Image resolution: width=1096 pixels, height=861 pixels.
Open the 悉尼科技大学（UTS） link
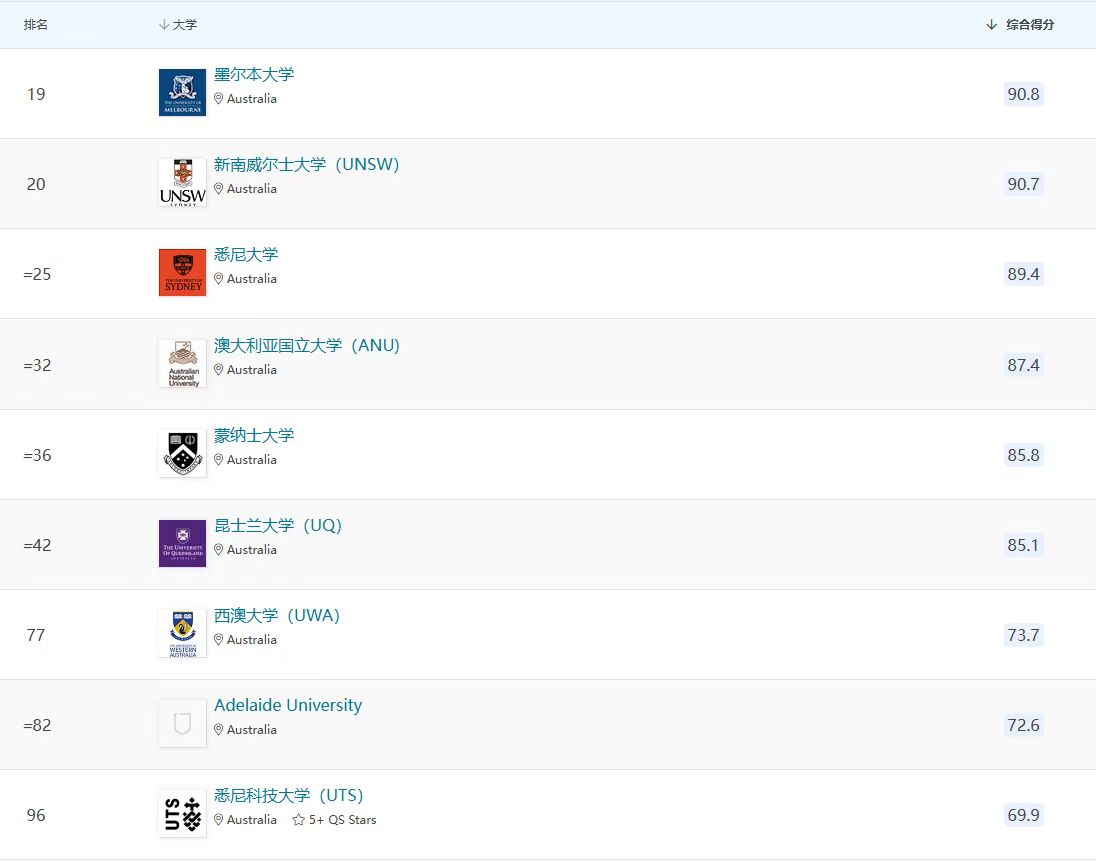(x=288, y=796)
